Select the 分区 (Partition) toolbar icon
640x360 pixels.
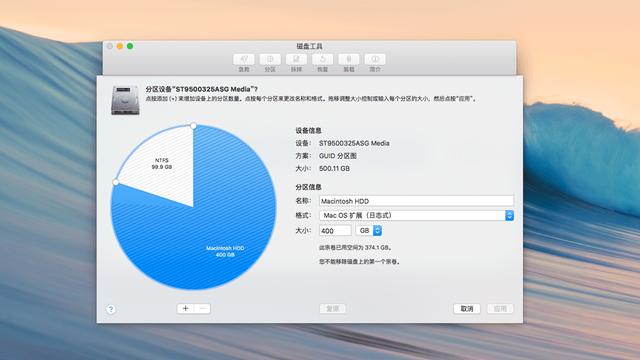270,59
